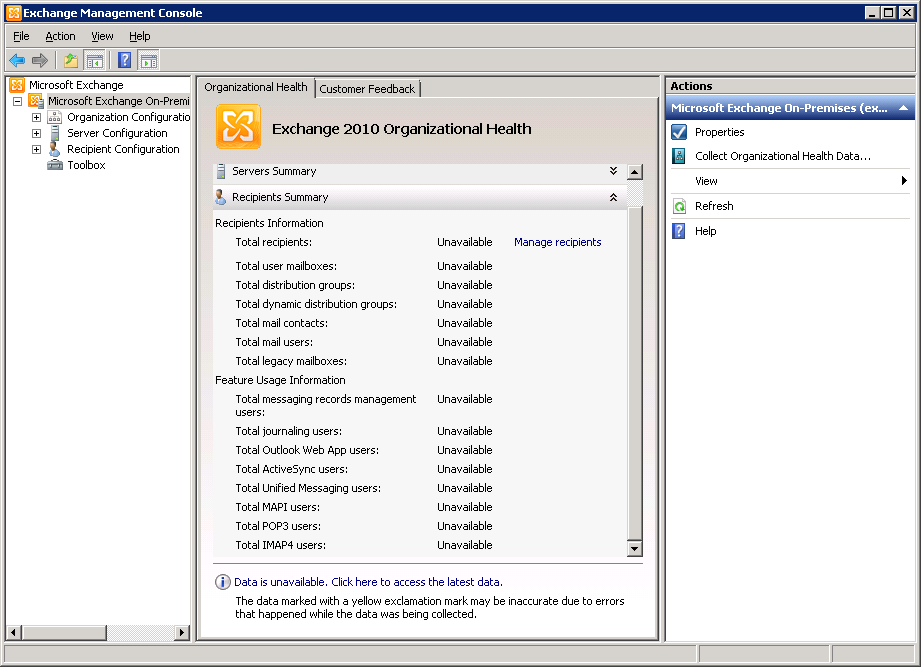Select Organization Configuration in the tree
Image resolution: width=921 pixels, height=667 pixels.
pos(128,117)
